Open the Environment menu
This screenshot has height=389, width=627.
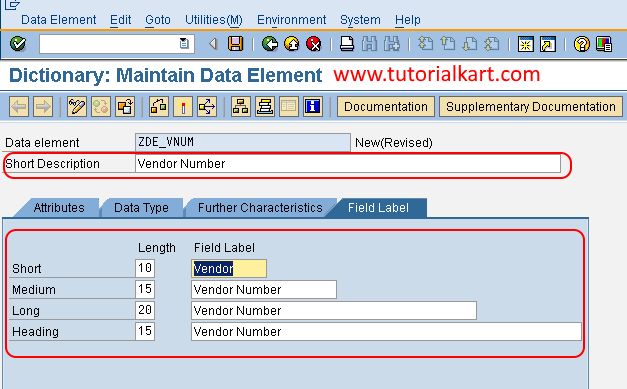292,20
